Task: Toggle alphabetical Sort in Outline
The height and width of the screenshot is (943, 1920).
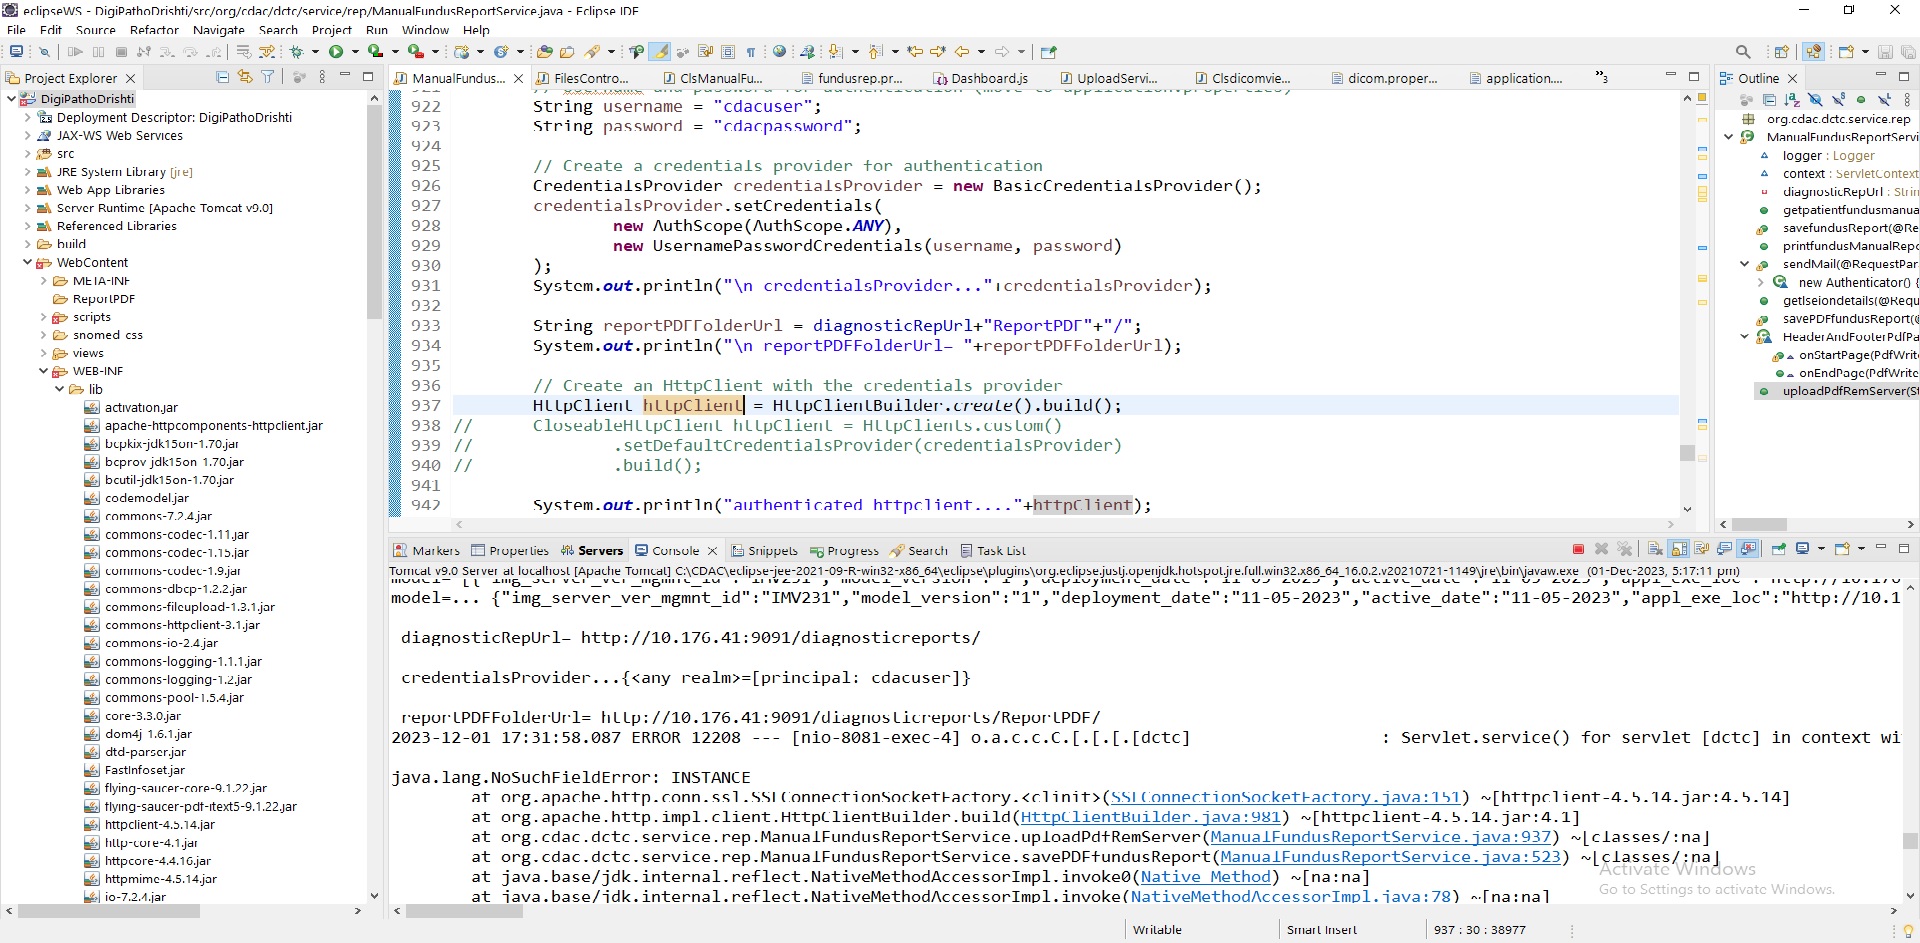Action: click(x=1791, y=100)
